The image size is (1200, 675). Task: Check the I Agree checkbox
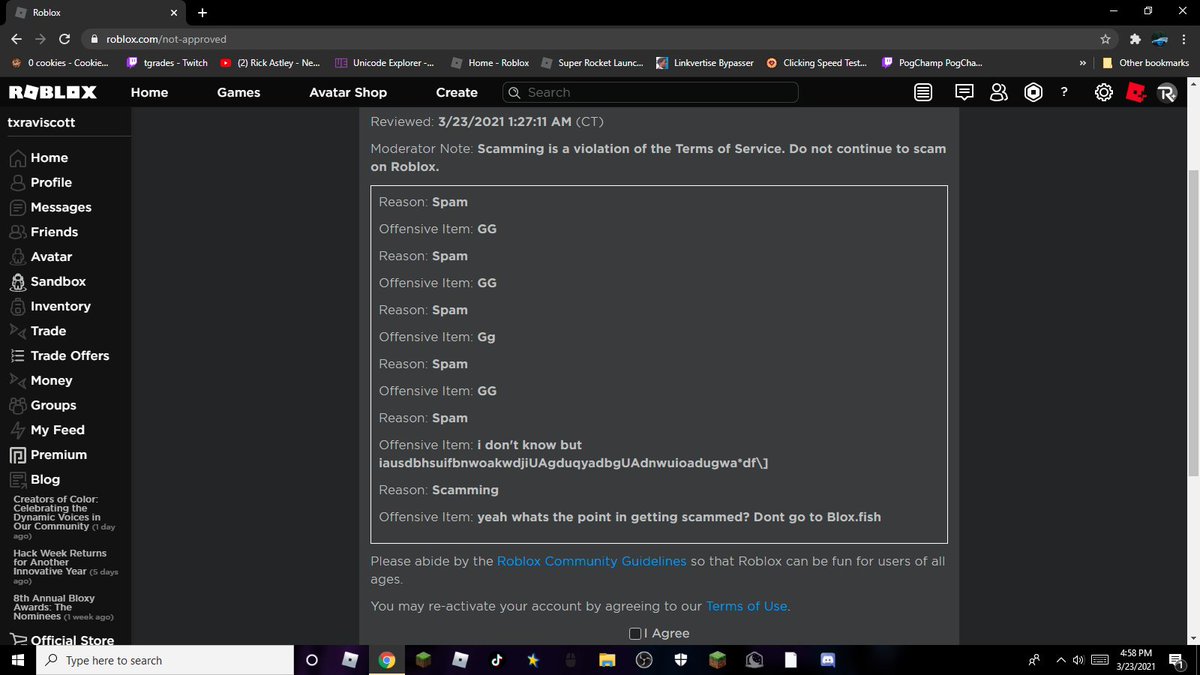point(634,633)
